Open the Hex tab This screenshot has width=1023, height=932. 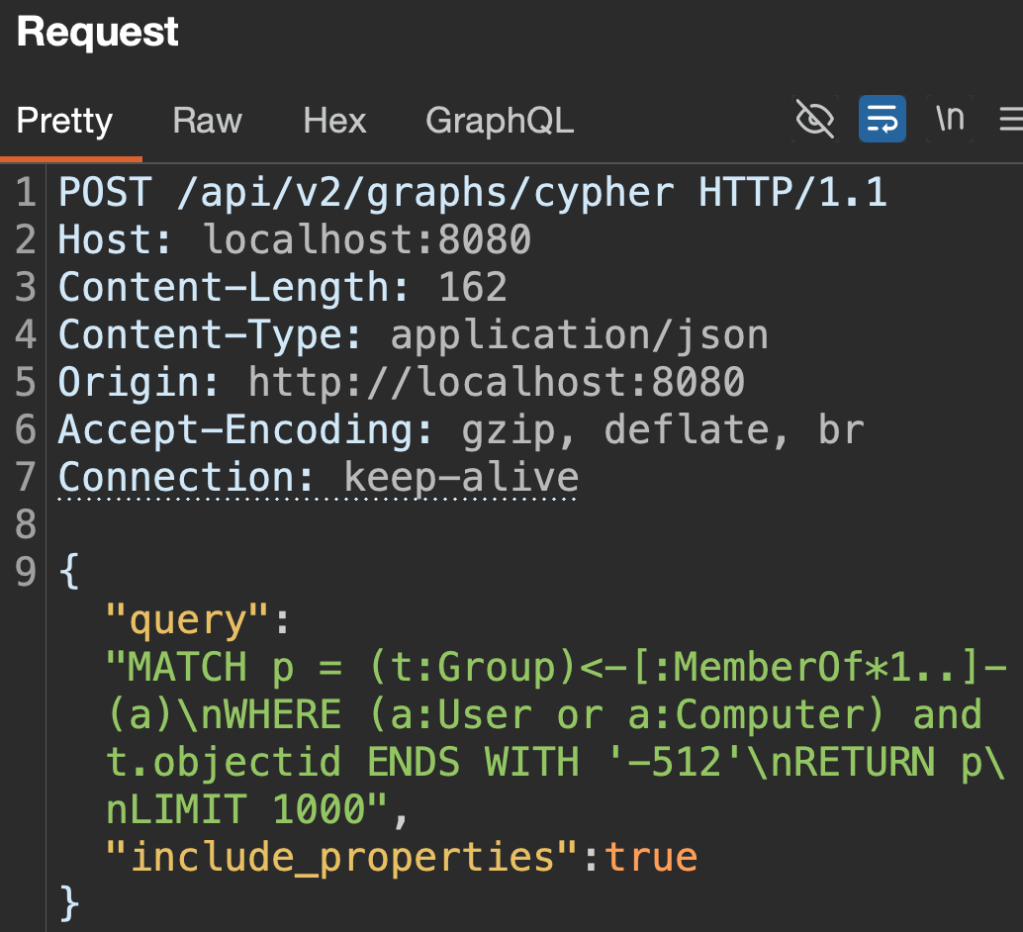(335, 121)
